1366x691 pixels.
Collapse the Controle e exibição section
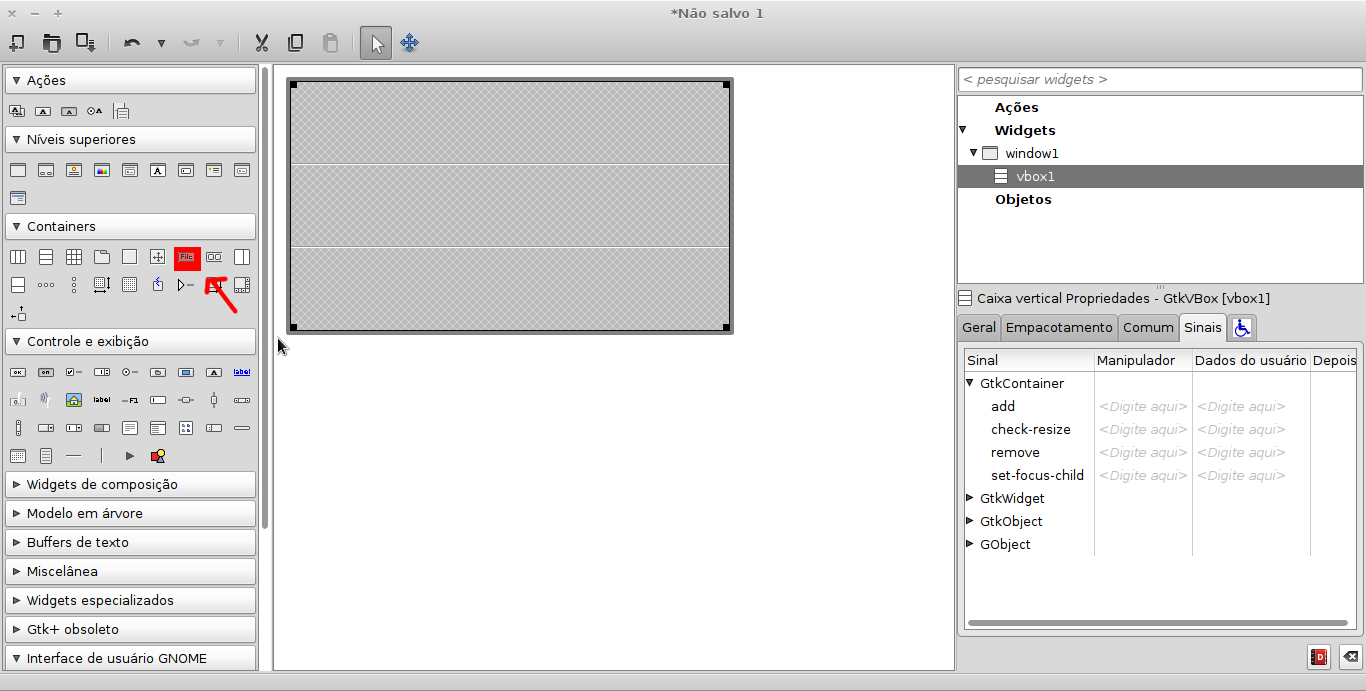pyautogui.click(x=131, y=341)
